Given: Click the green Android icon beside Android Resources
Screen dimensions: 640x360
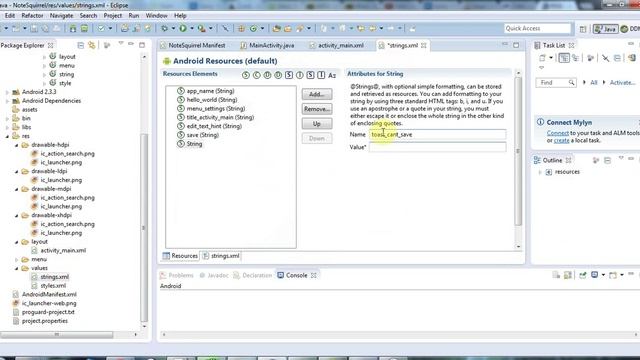Looking at the screenshot, I should 167,61.
